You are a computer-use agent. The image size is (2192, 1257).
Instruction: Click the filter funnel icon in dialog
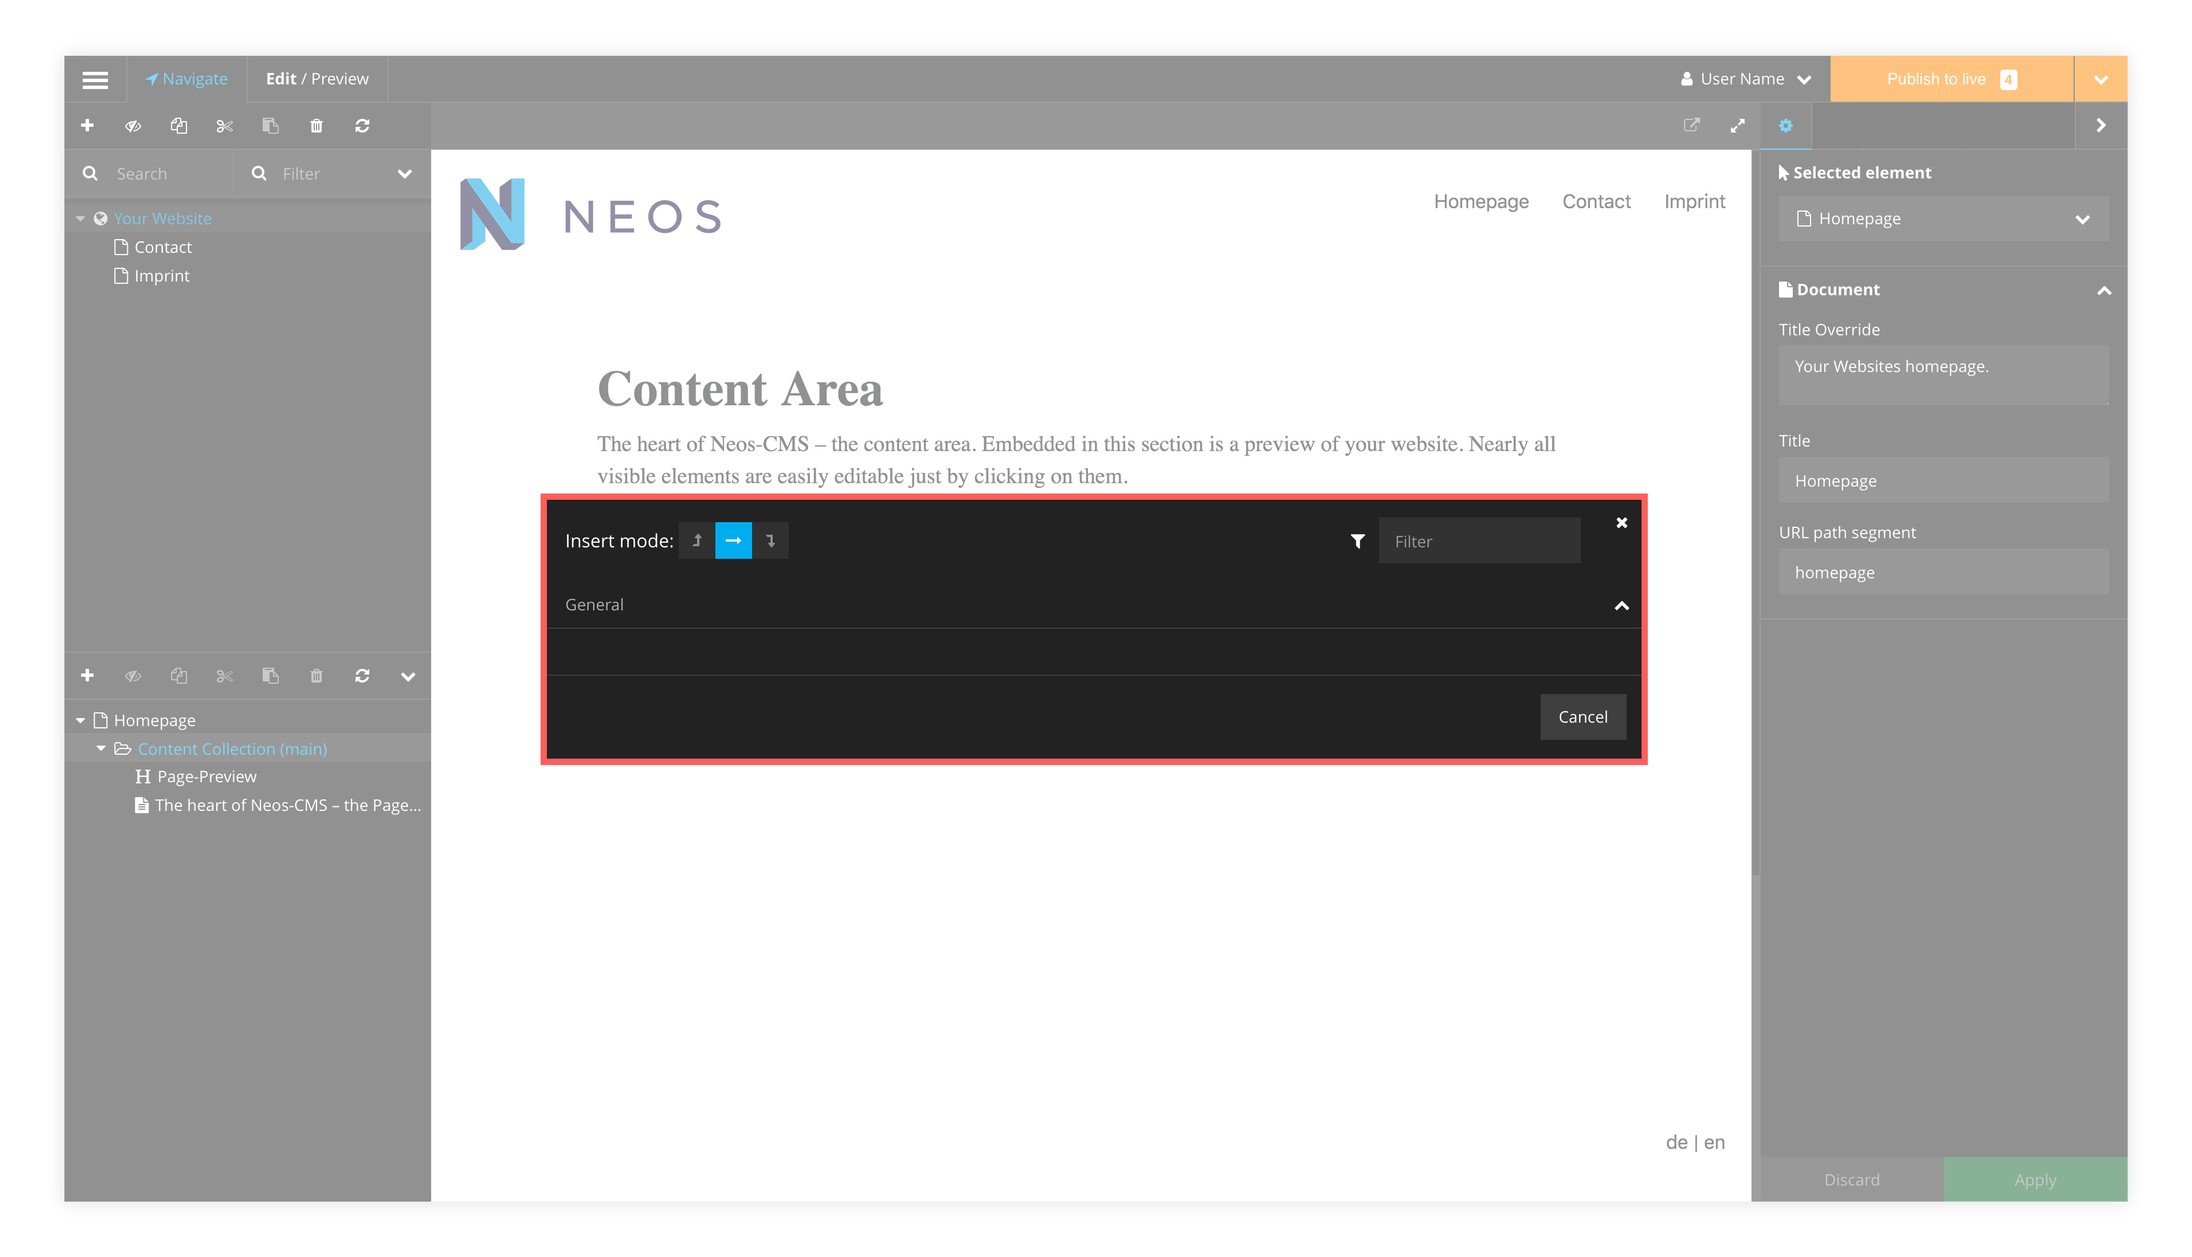1357,541
